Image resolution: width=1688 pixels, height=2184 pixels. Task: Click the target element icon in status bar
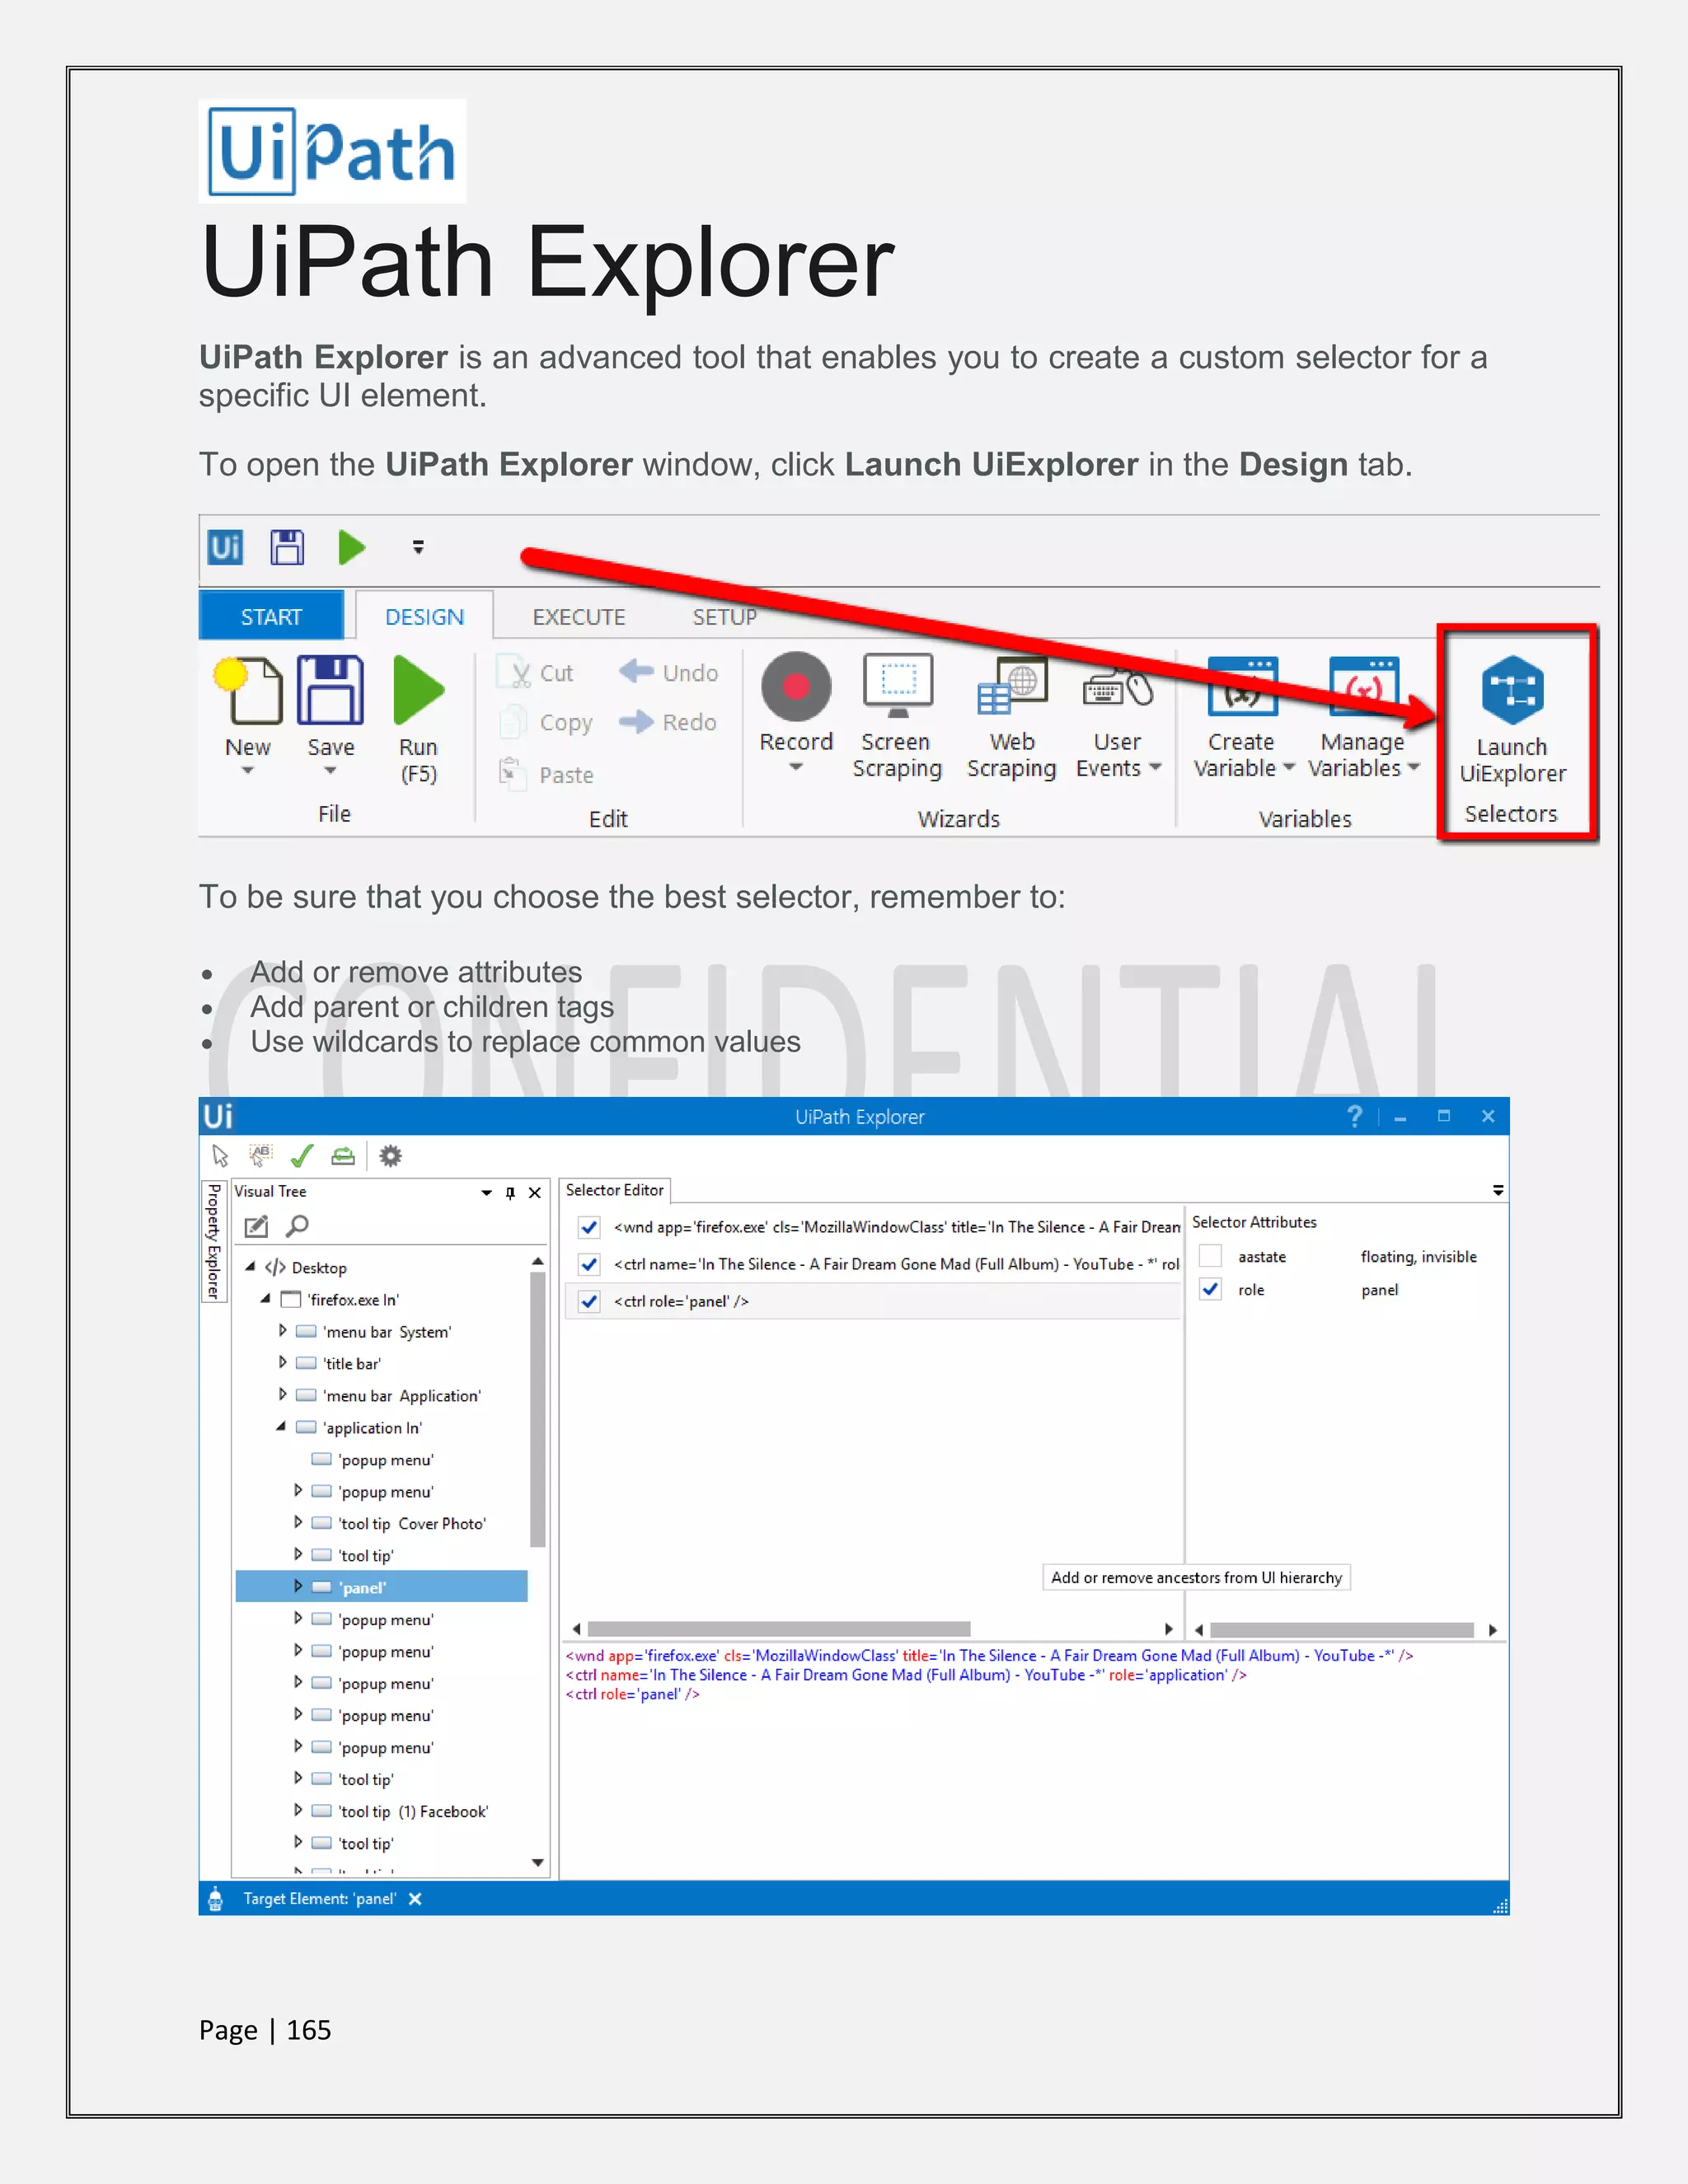215,1897
